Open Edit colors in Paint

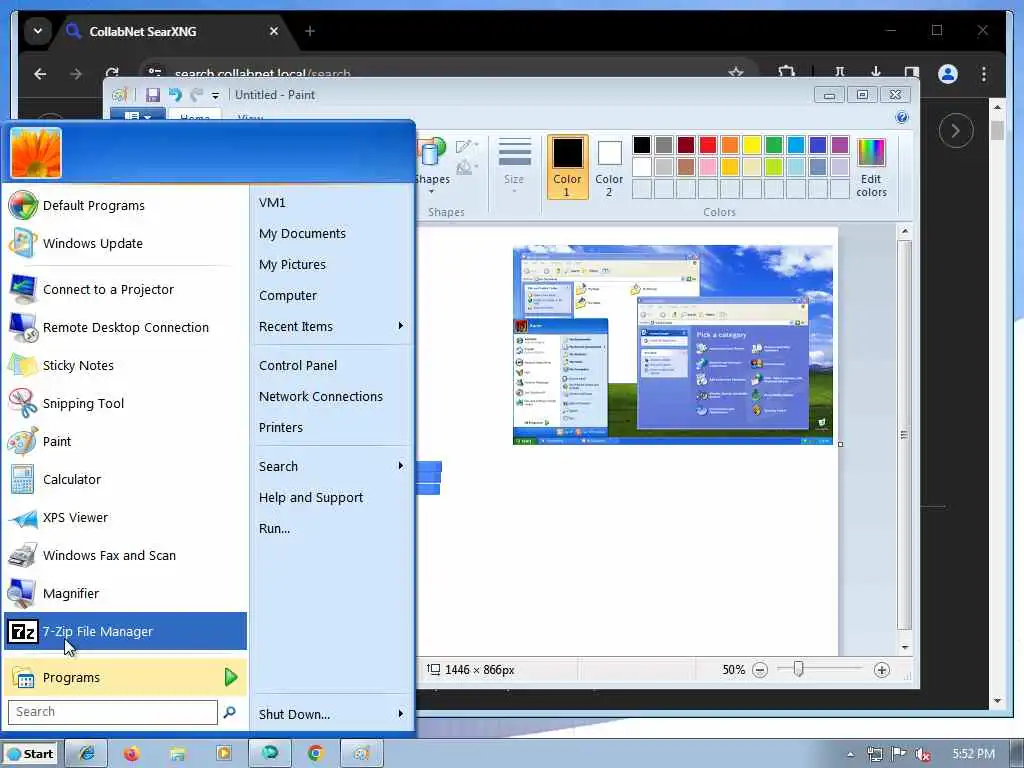pos(871,167)
